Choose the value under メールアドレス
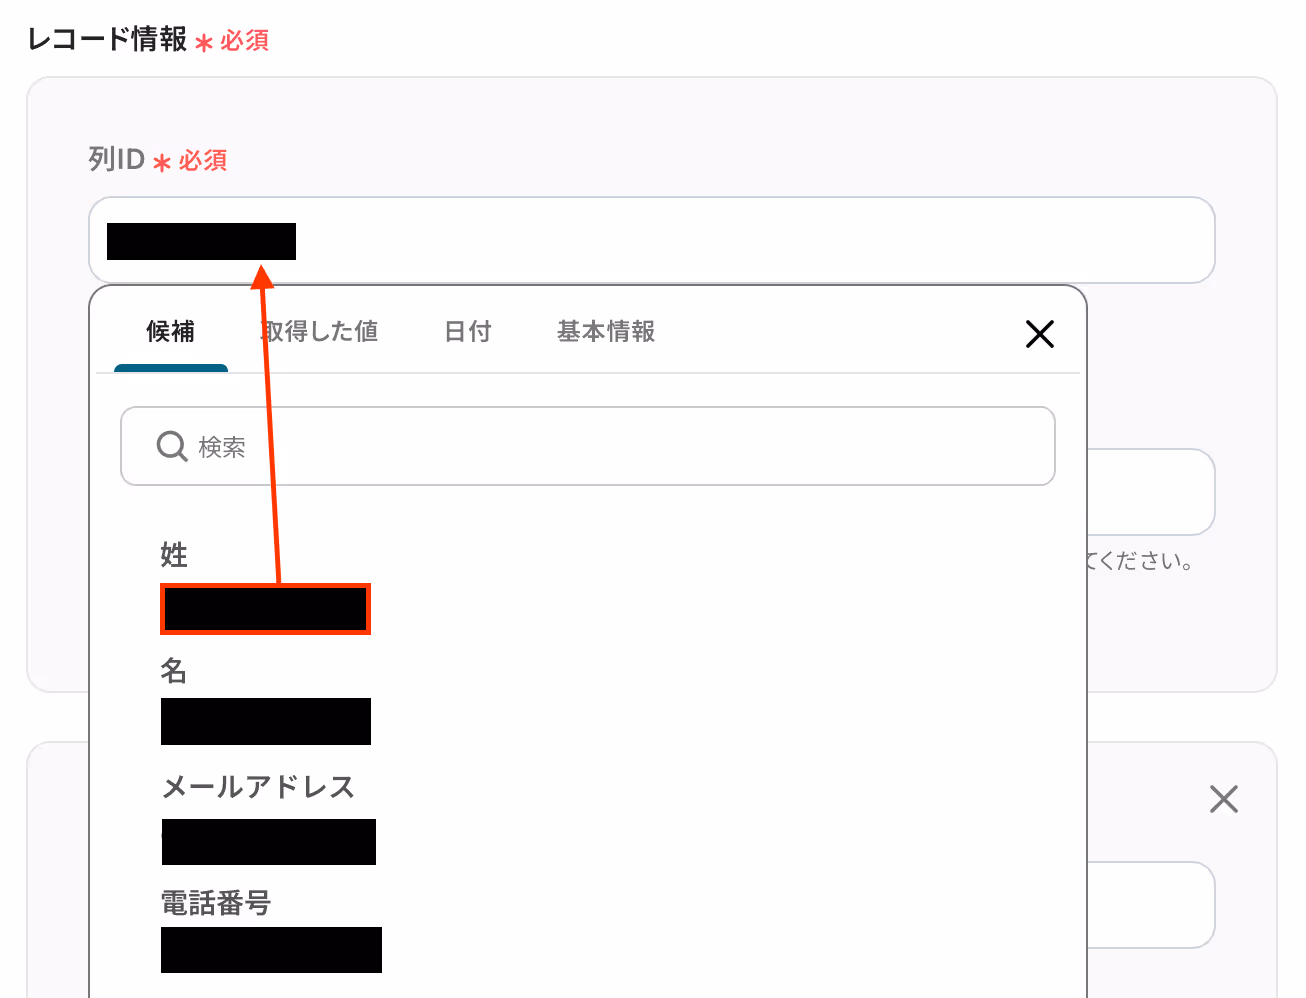 click(269, 842)
